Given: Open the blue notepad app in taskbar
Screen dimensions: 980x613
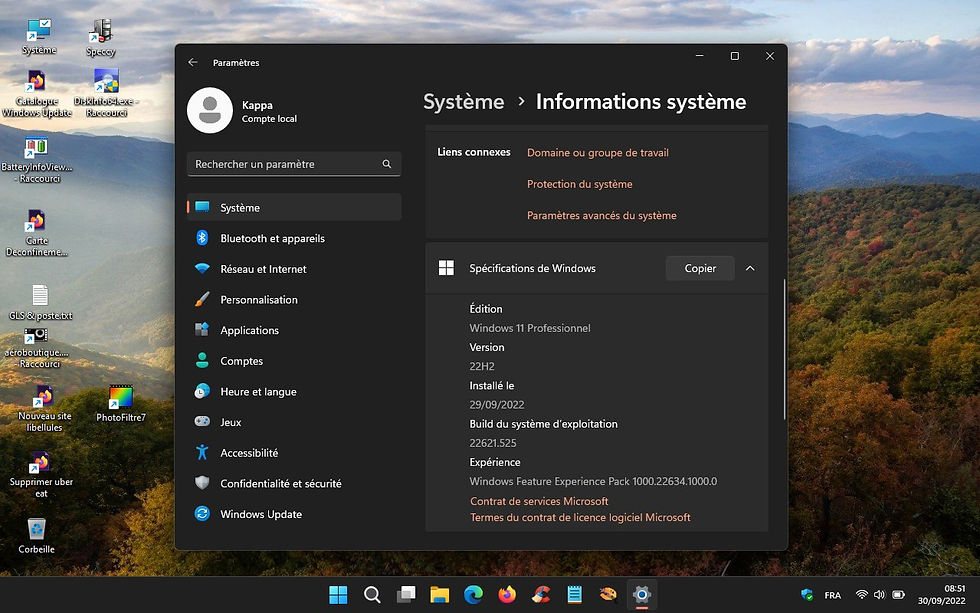Looking at the screenshot, I should coord(574,595).
